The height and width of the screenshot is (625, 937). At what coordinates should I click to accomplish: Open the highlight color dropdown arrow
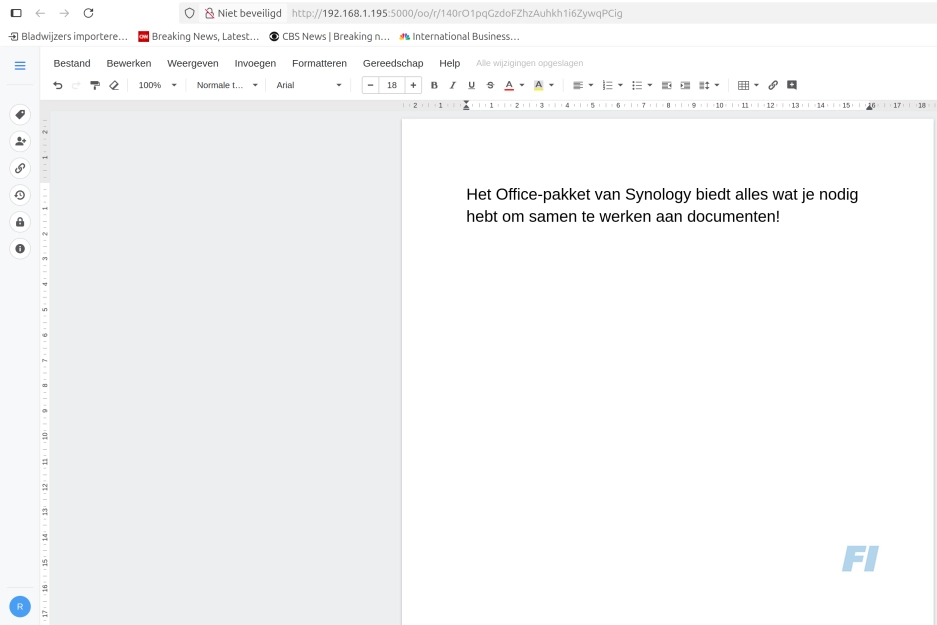[551, 85]
